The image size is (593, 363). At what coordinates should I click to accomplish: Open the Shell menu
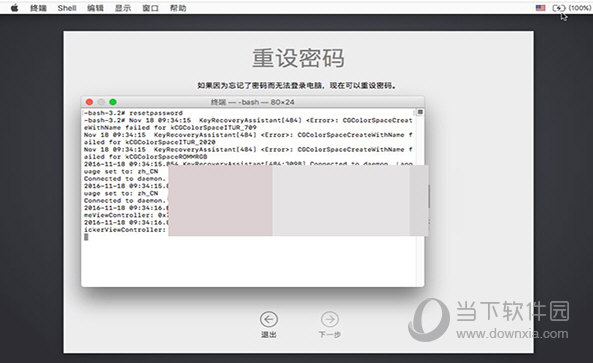click(67, 8)
